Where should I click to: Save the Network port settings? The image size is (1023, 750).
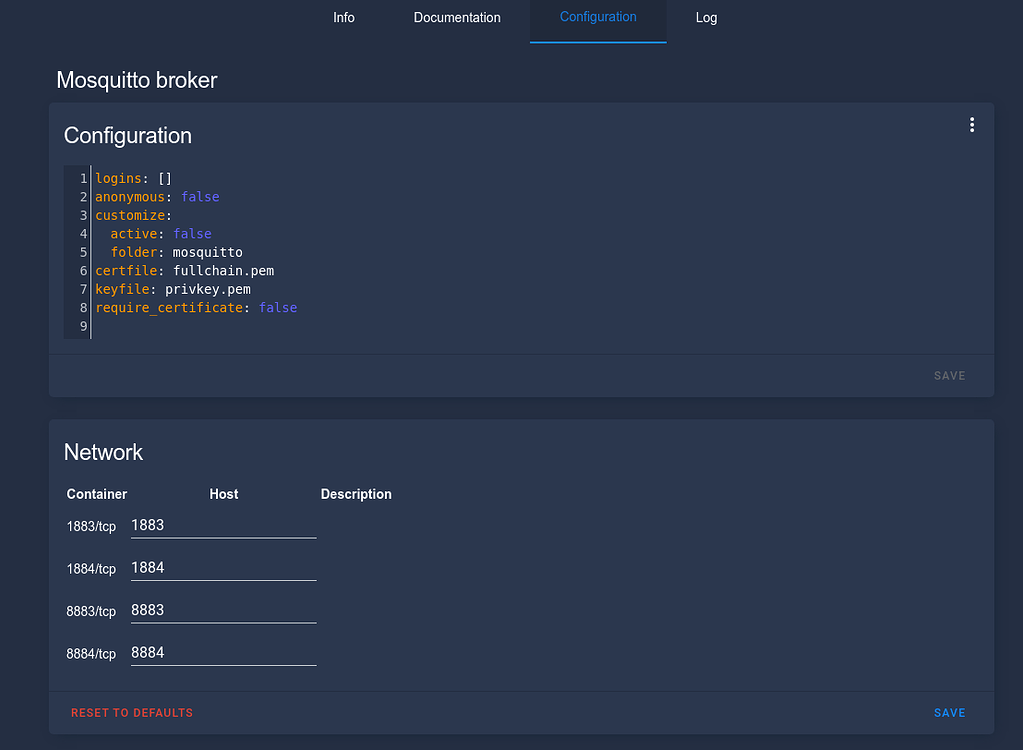point(949,713)
